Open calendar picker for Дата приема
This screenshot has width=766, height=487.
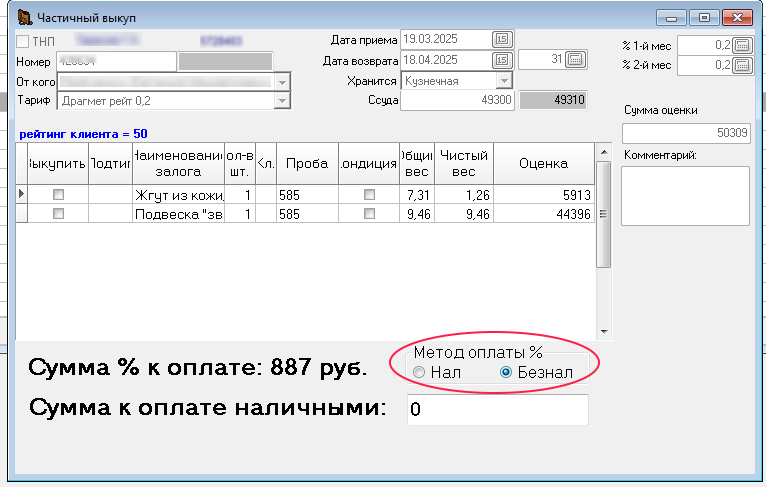point(502,39)
